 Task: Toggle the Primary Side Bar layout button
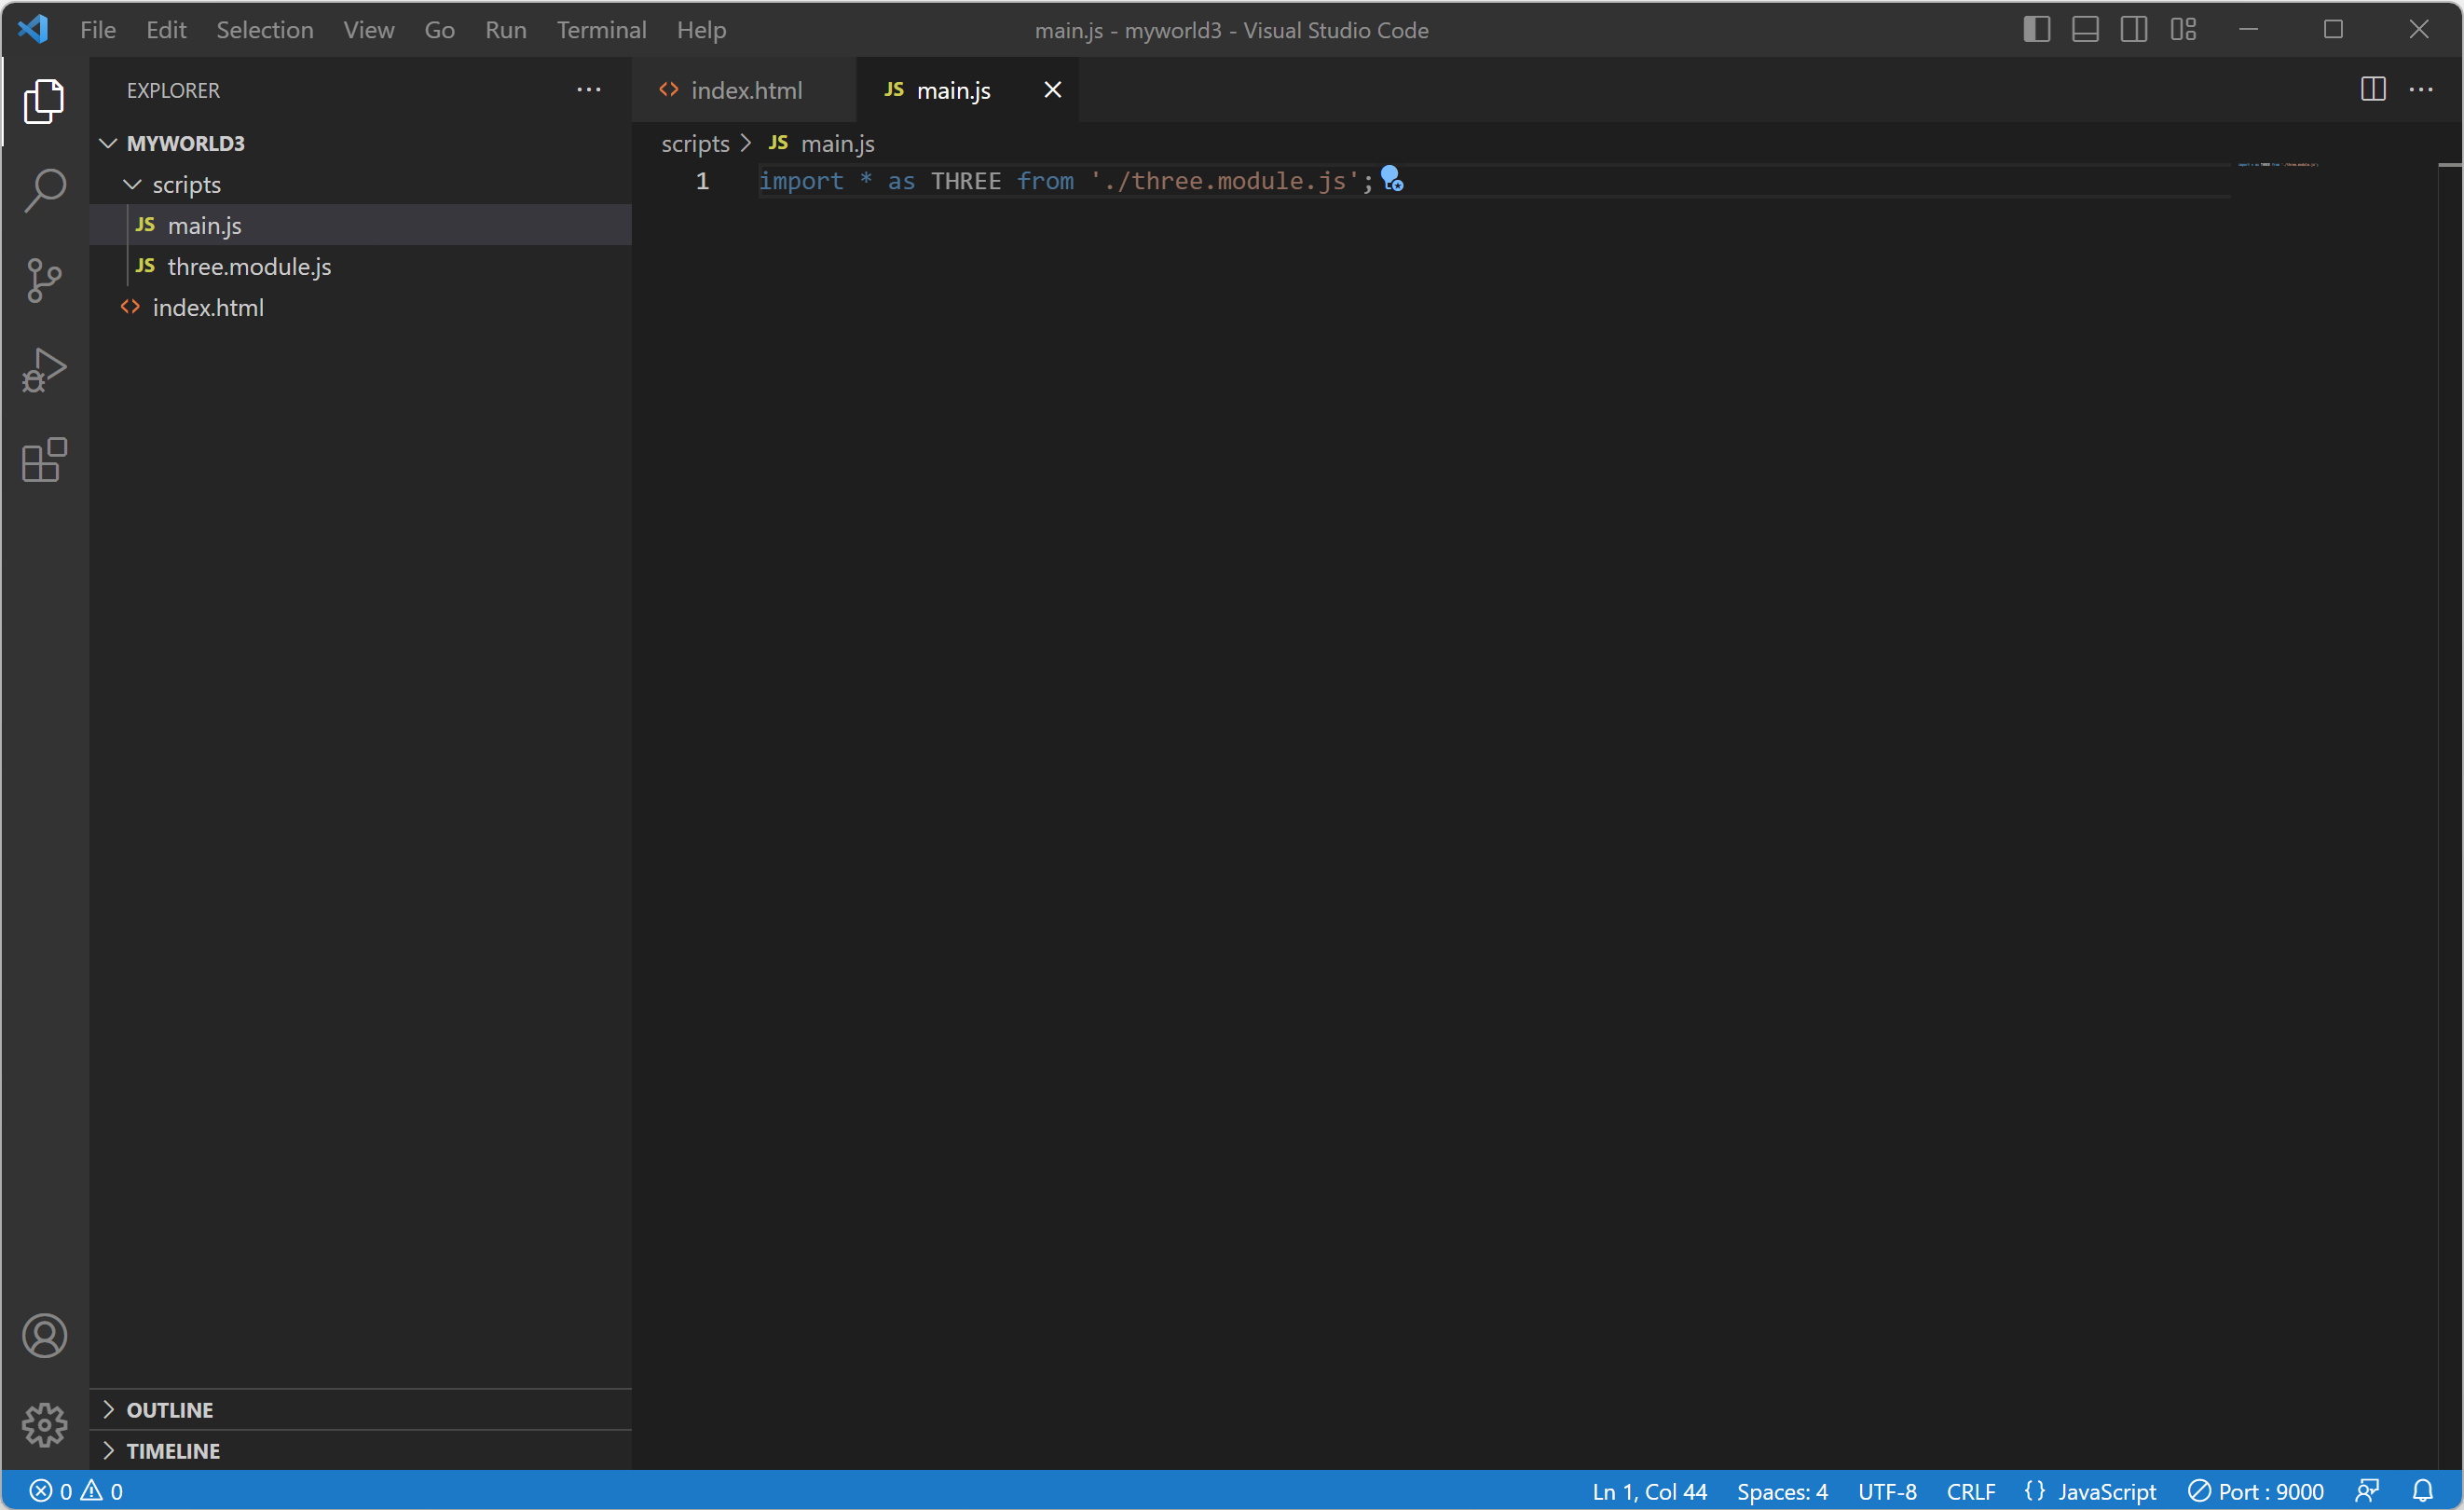pyautogui.click(x=2036, y=30)
